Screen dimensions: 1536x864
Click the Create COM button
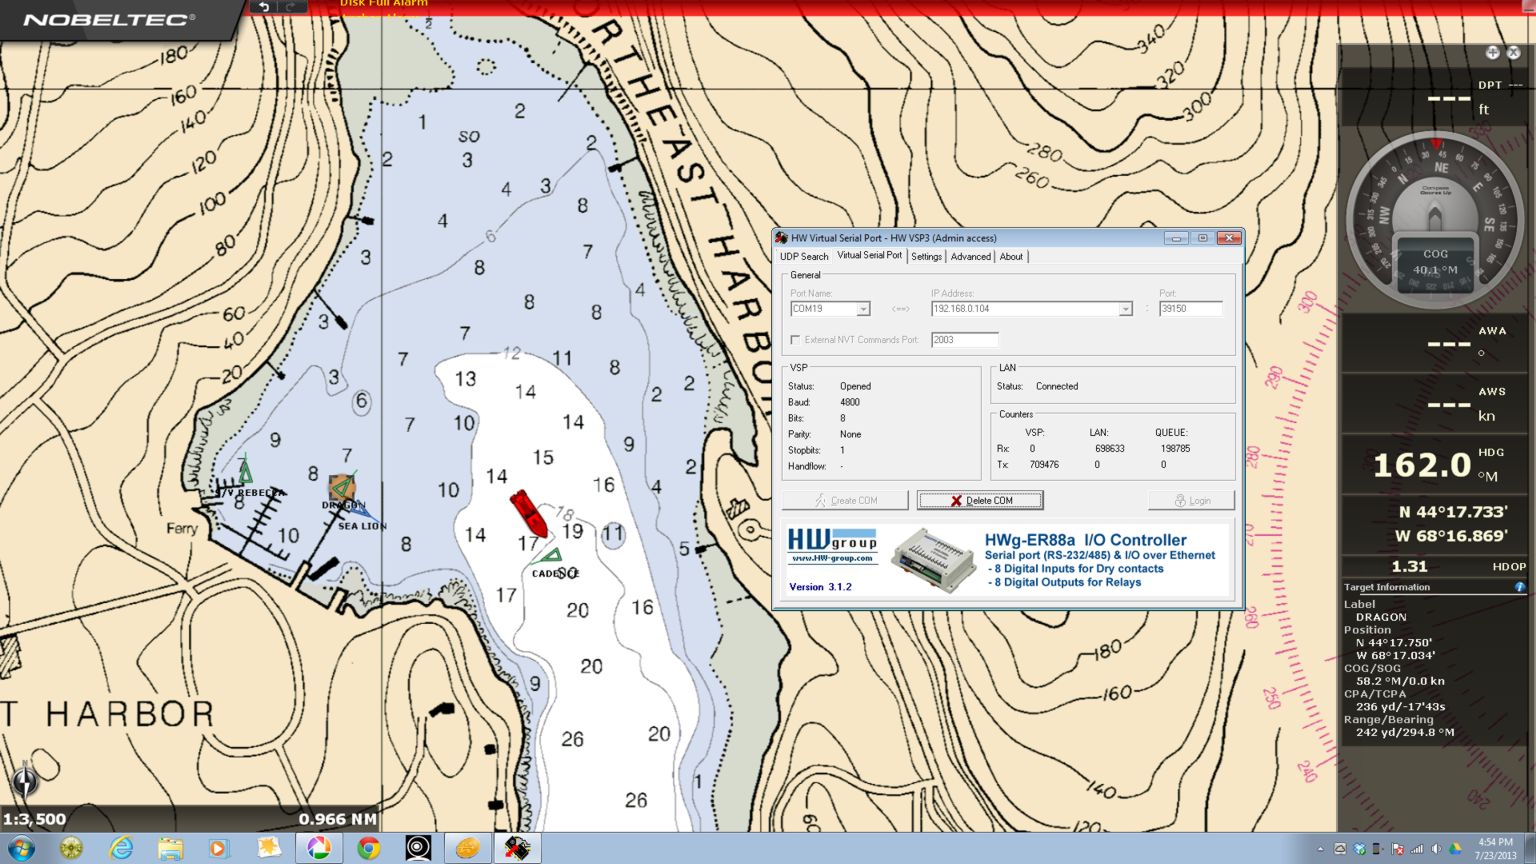pos(845,500)
